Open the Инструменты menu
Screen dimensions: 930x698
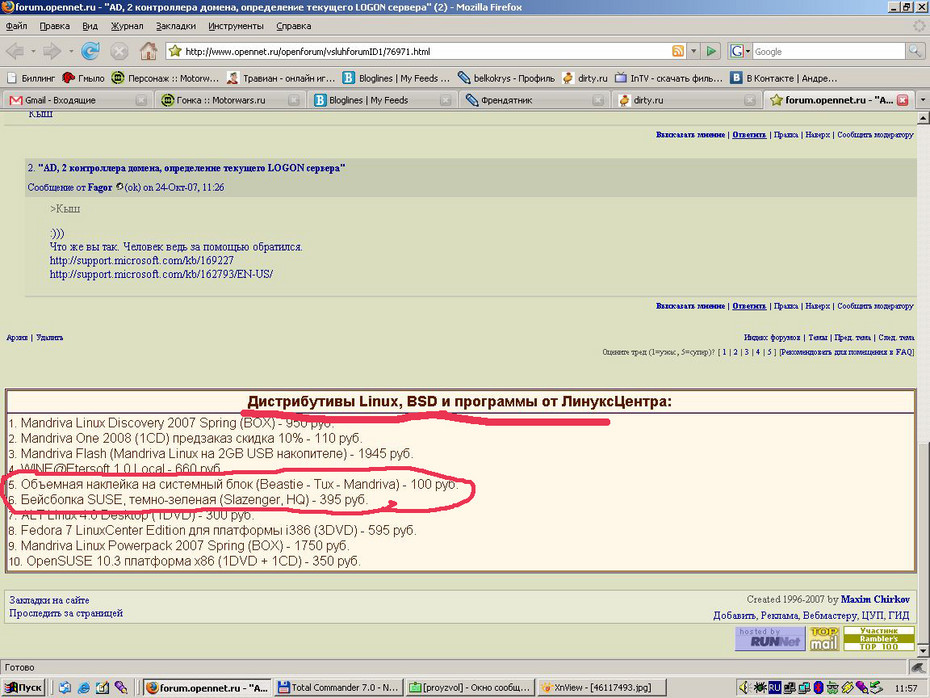click(x=236, y=26)
